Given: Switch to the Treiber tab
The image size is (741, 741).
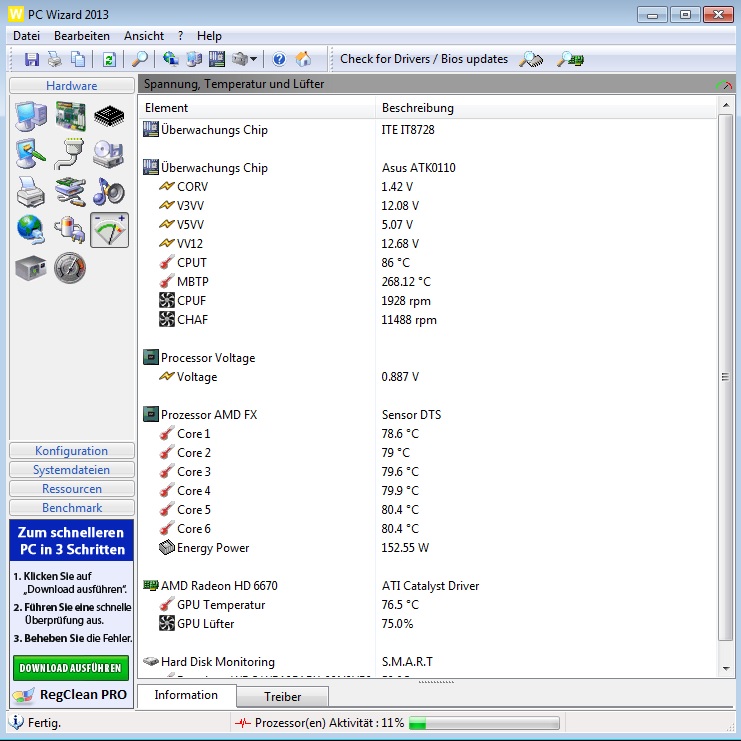Looking at the screenshot, I should click(283, 697).
